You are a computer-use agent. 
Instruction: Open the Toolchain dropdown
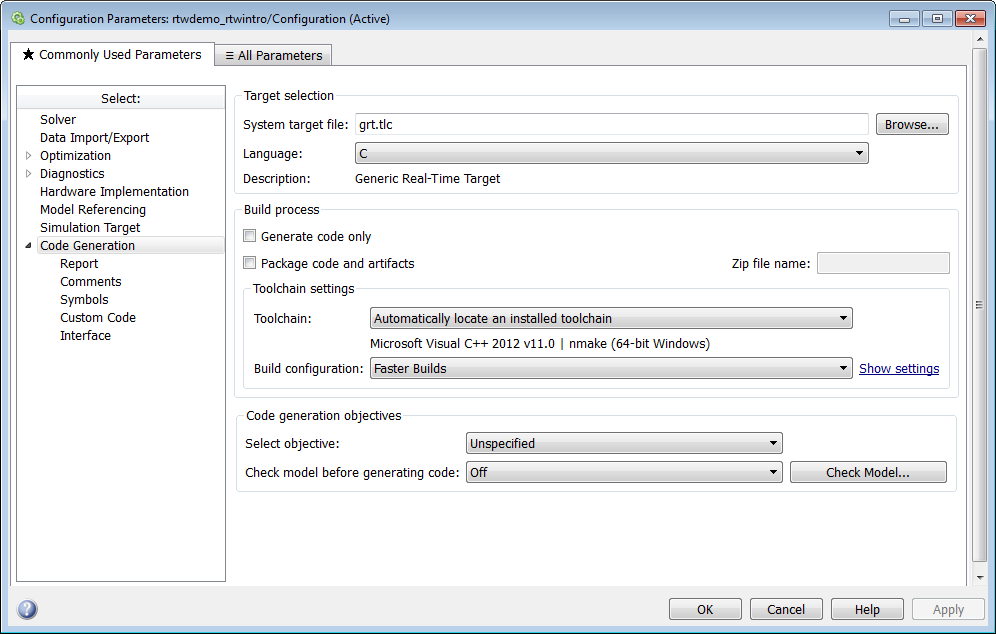610,319
